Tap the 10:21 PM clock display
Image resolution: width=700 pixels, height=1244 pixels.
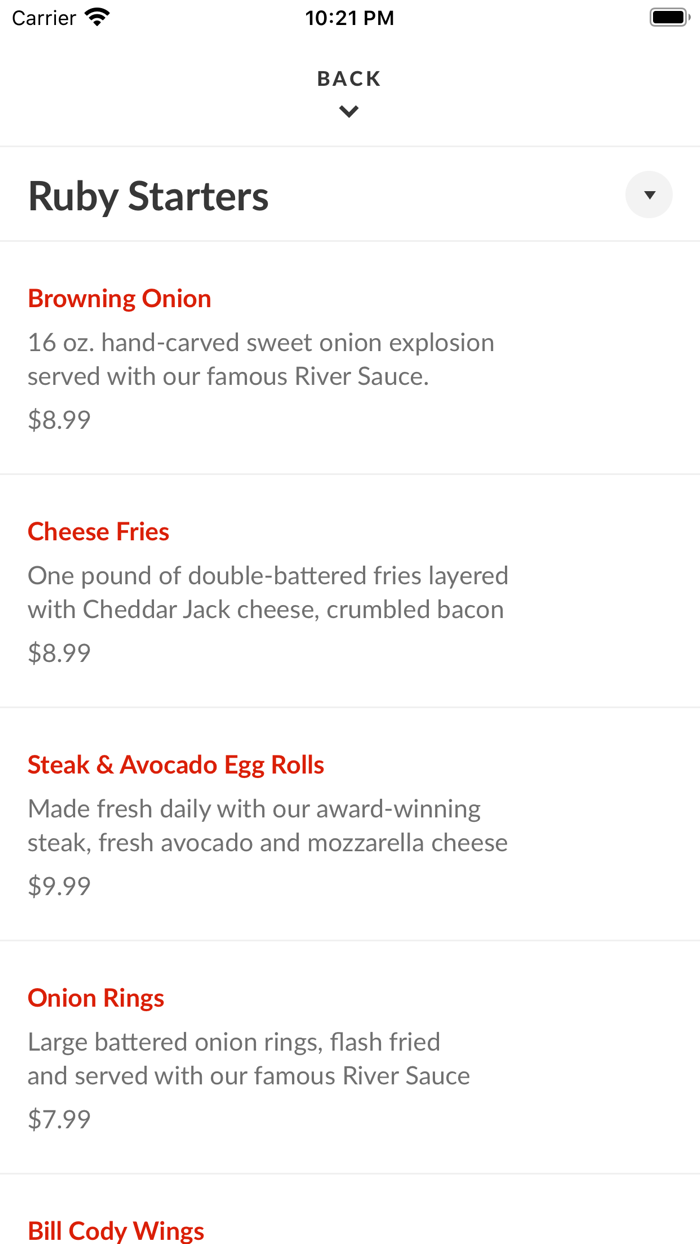point(349,16)
